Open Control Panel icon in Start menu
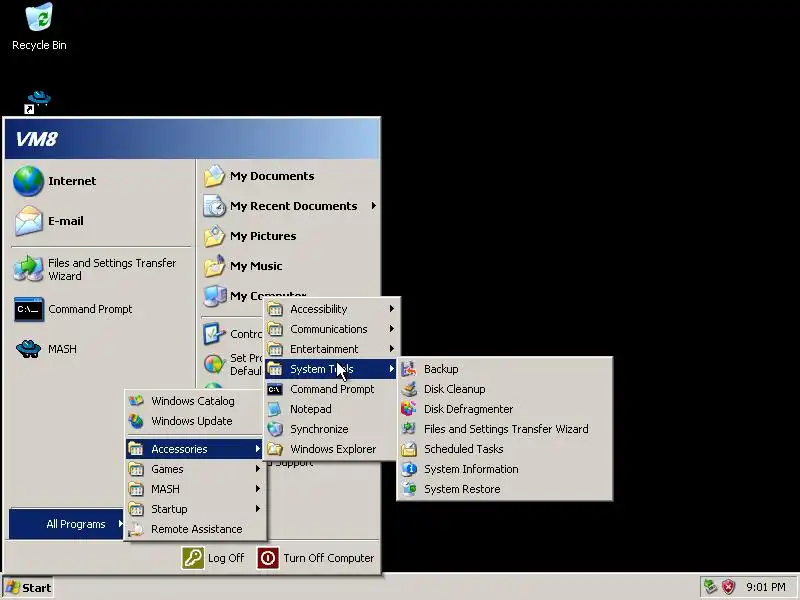Viewport: 800px width, 600px height. pos(214,334)
